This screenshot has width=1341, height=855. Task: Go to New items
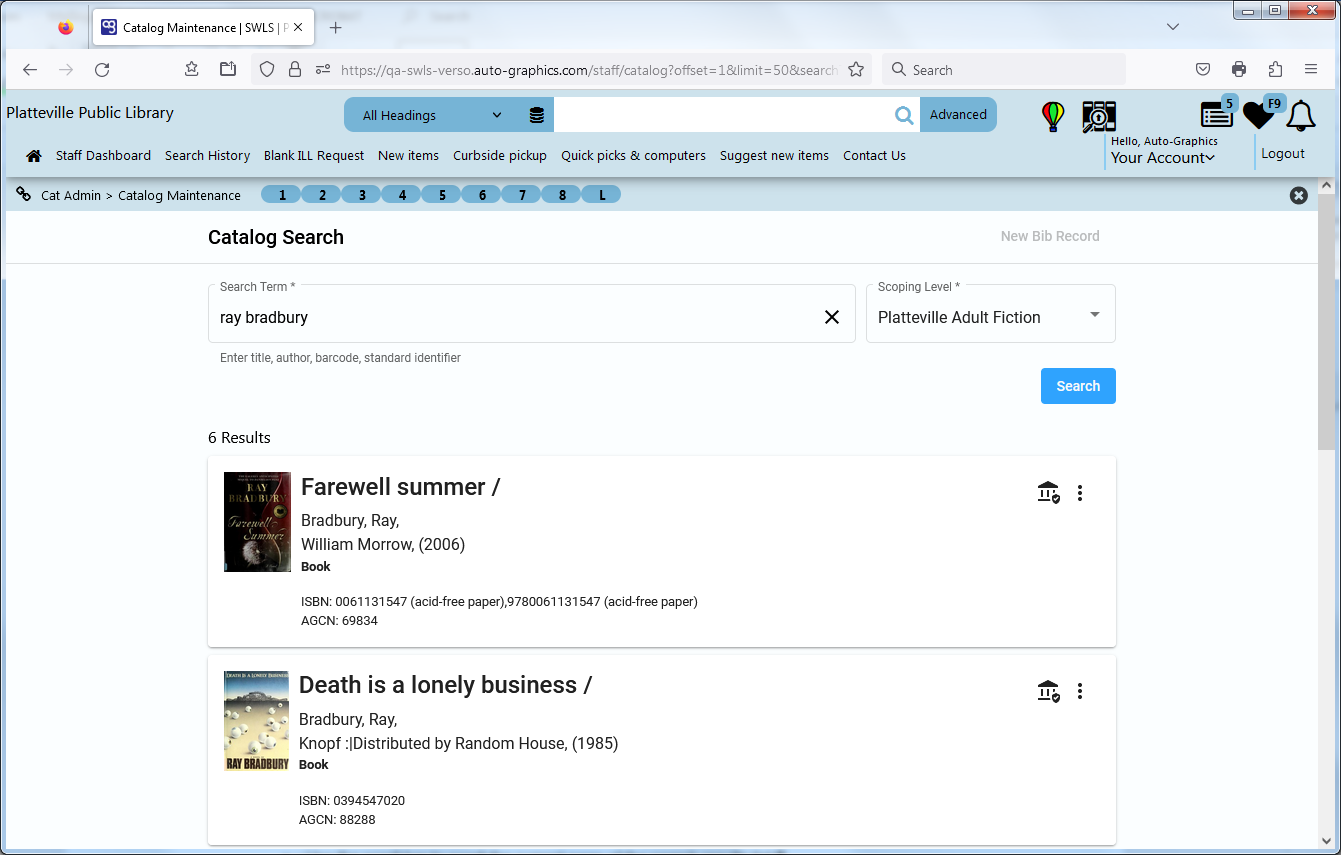point(408,156)
